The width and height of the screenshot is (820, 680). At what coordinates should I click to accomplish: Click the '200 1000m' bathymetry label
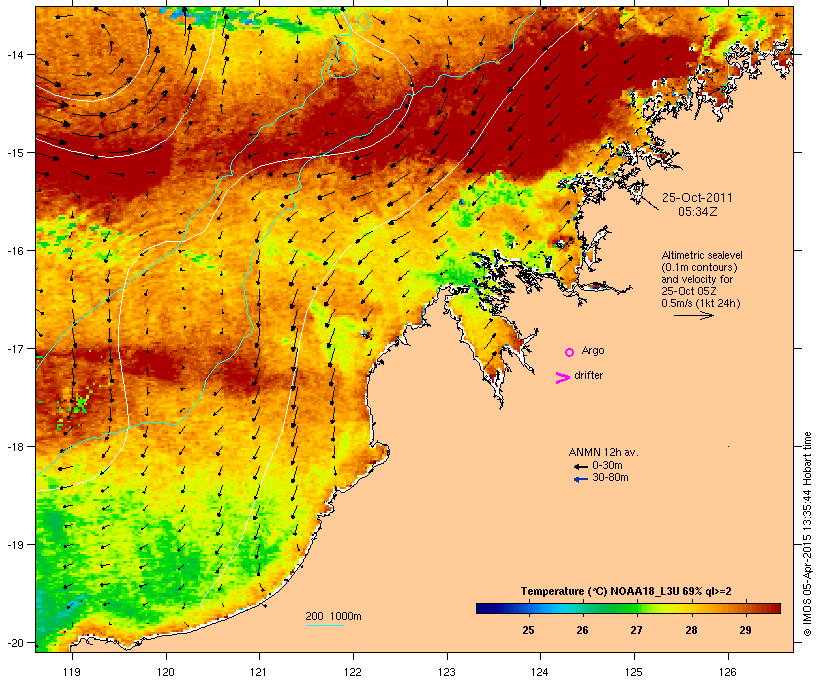tap(333, 616)
